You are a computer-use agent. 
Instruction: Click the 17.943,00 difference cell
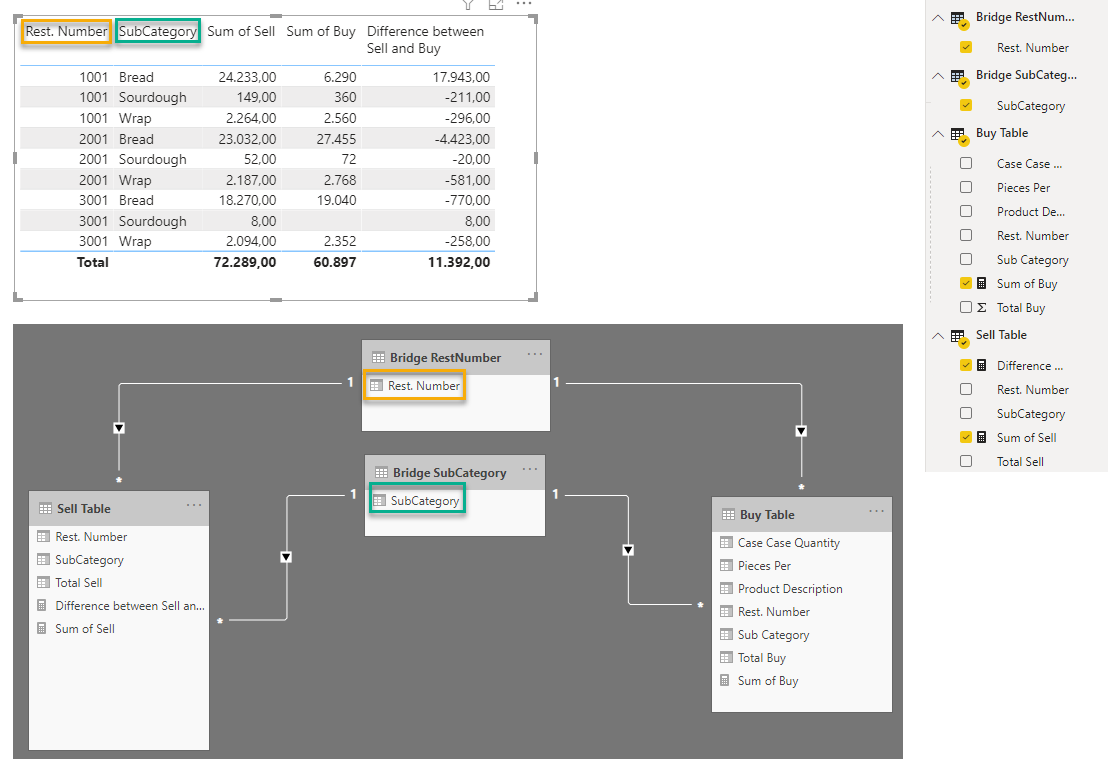point(461,77)
